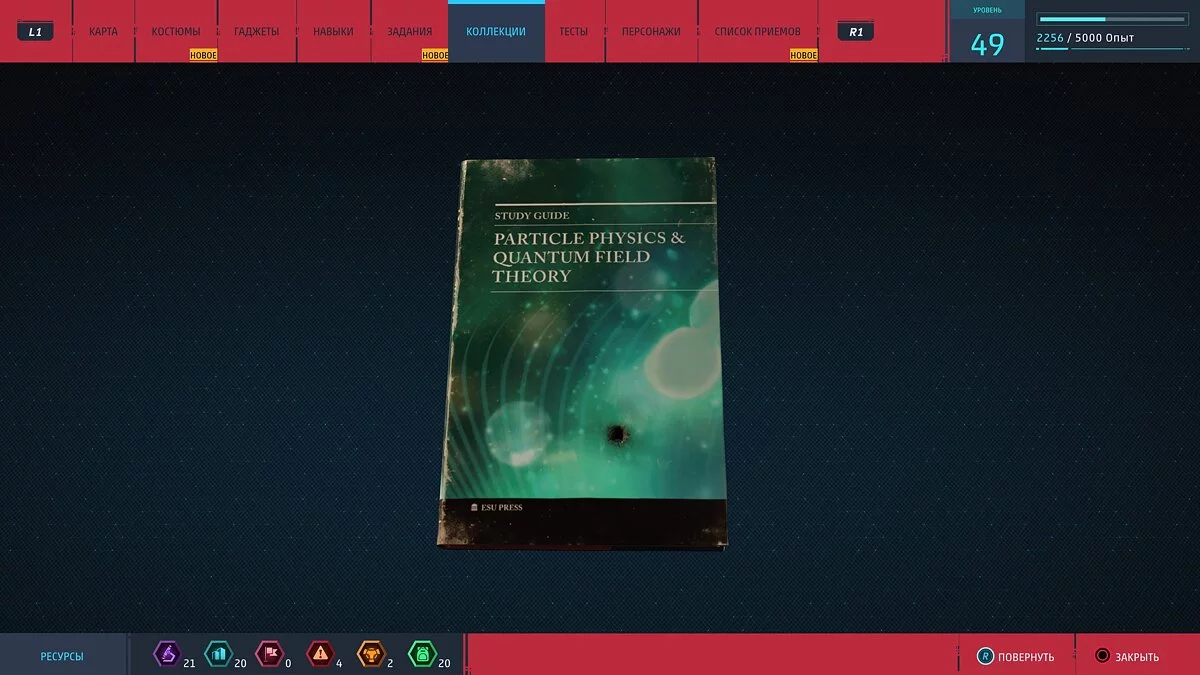Click the experience progress bar
This screenshot has height=675, width=1200.
pyautogui.click(x=1111, y=19)
